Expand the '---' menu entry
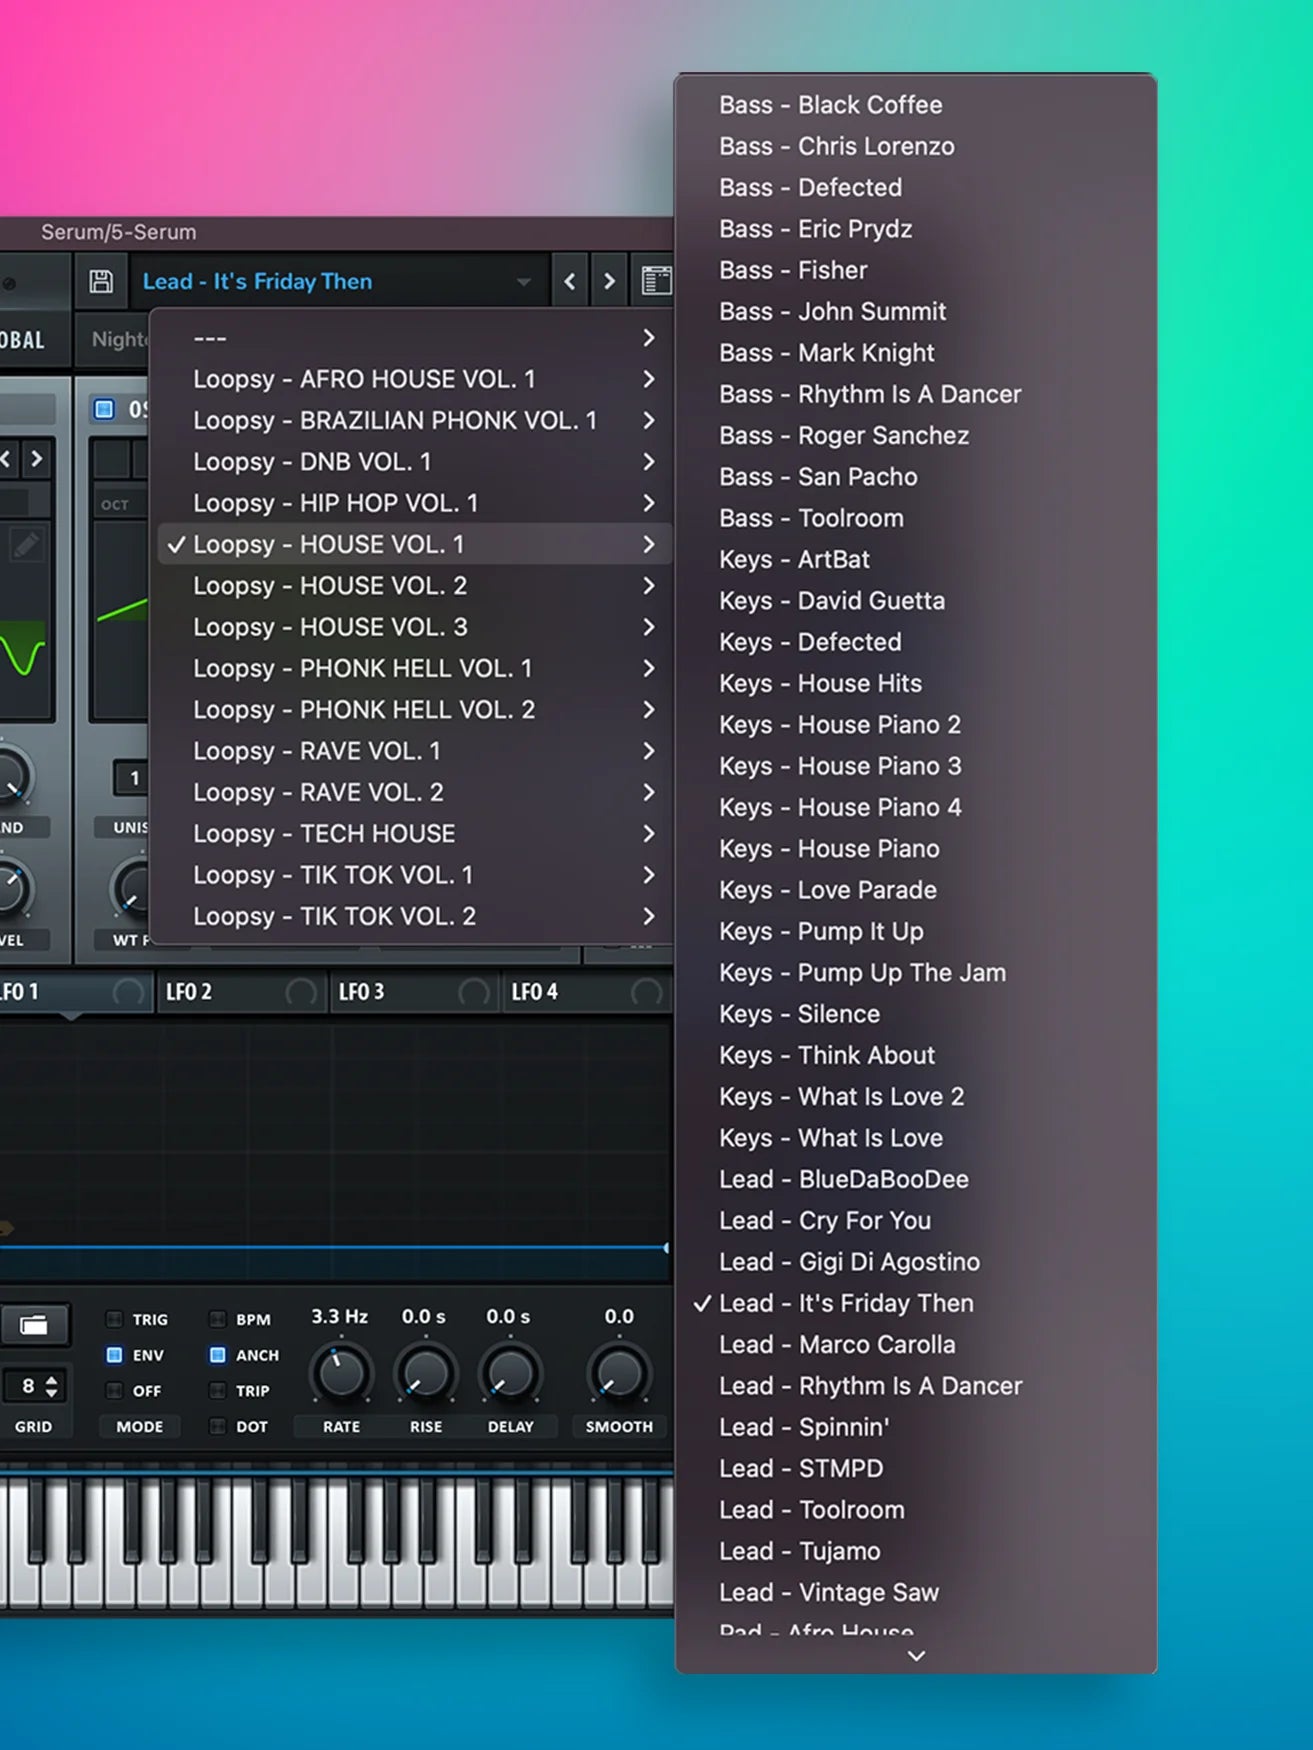1313x1750 pixels. pyautogui.click(x=649, y=338)
